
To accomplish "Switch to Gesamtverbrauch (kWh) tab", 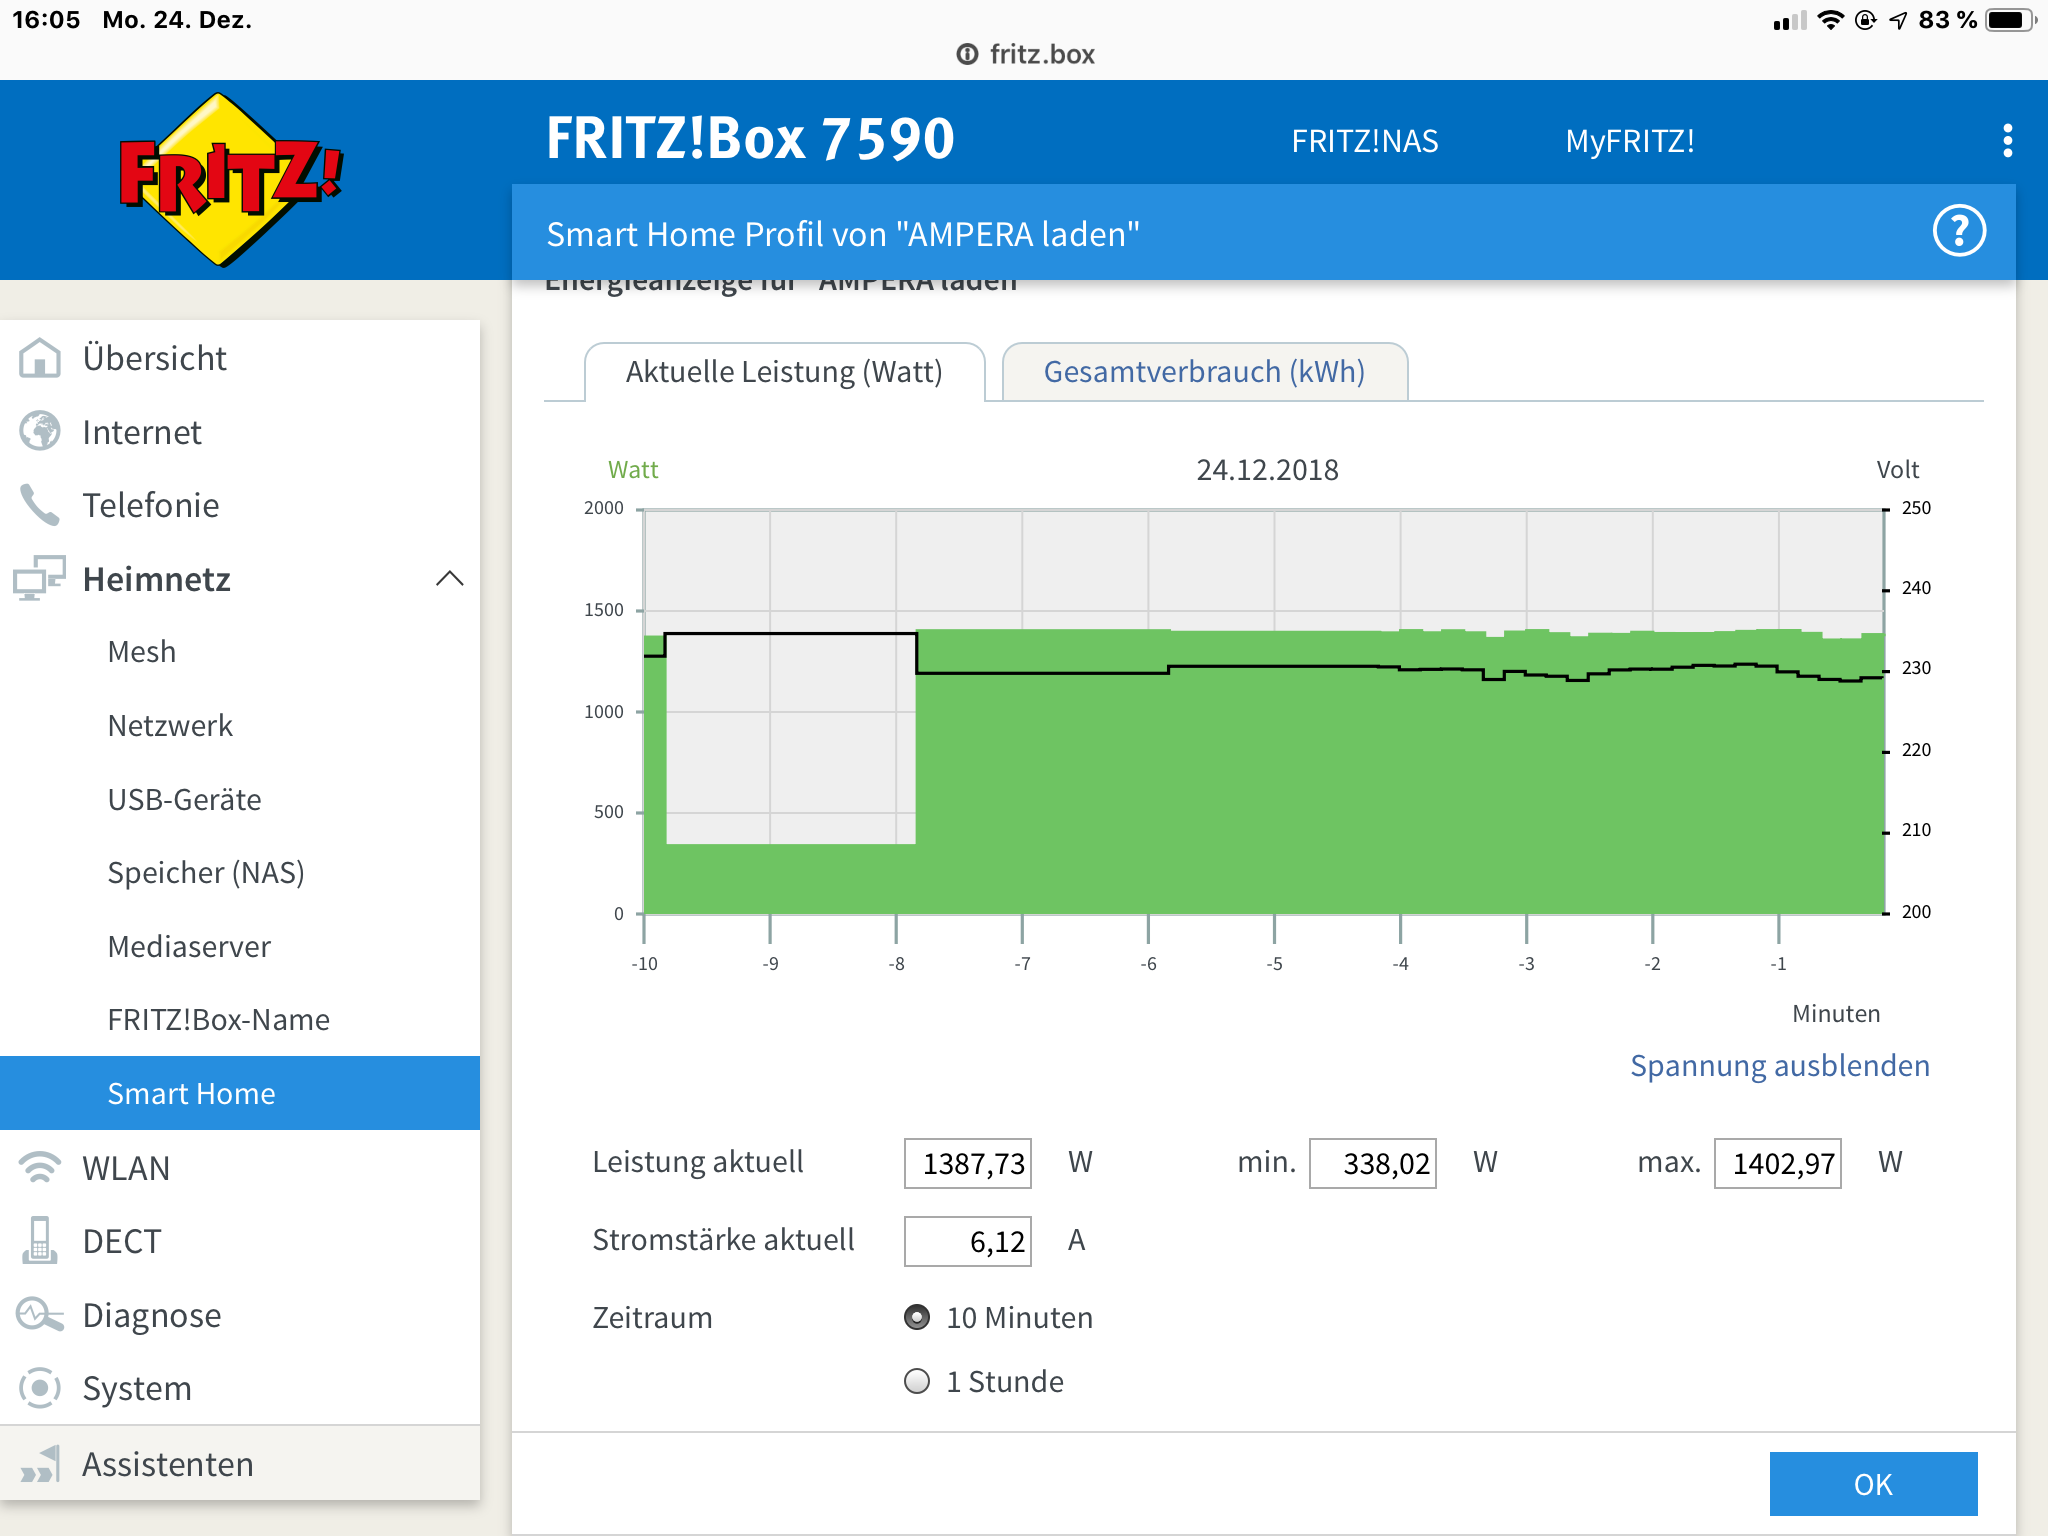I will 1204,372.
